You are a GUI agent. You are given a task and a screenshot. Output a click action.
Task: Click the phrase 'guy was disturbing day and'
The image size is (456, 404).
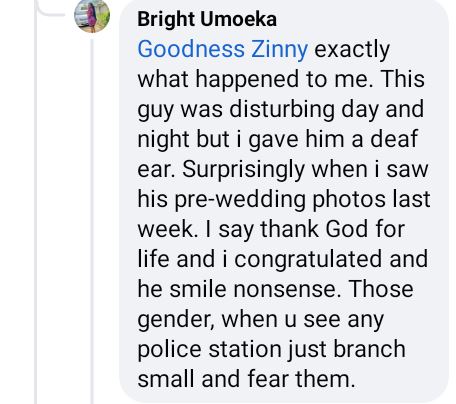281,110
